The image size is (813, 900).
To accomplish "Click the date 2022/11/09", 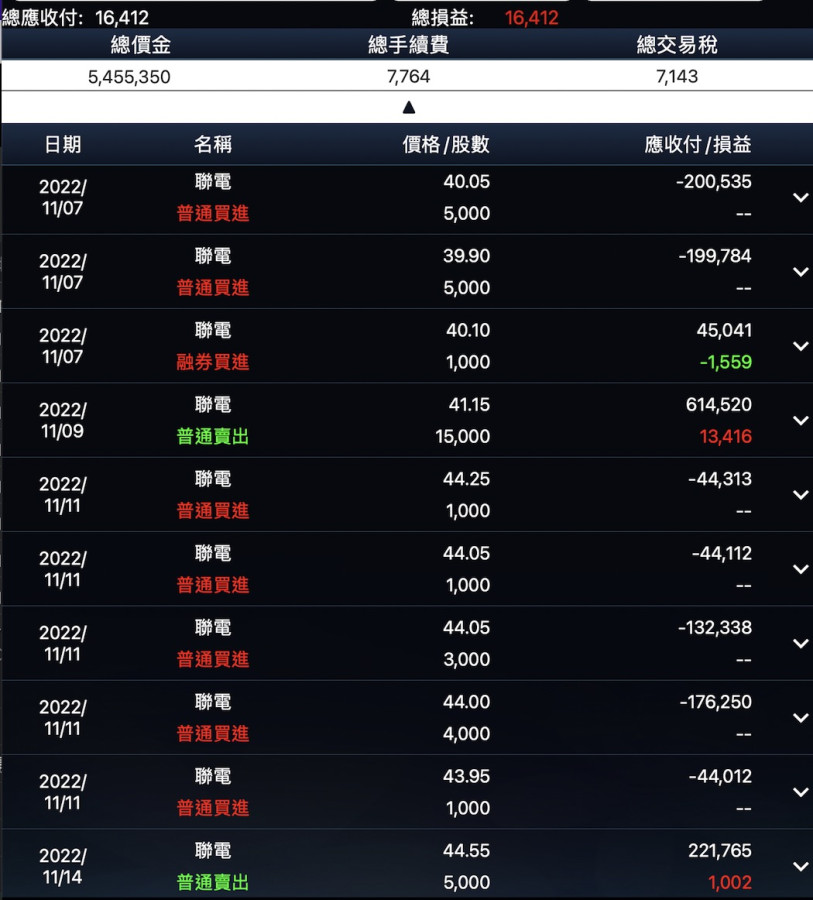I will click(63, 420).
